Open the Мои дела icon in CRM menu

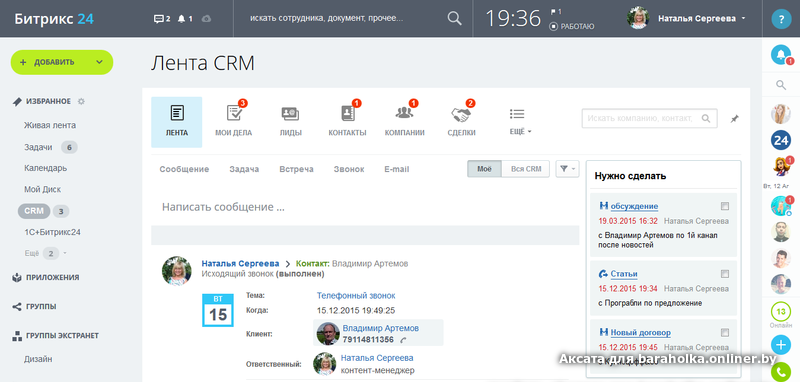tap(234, 113)
